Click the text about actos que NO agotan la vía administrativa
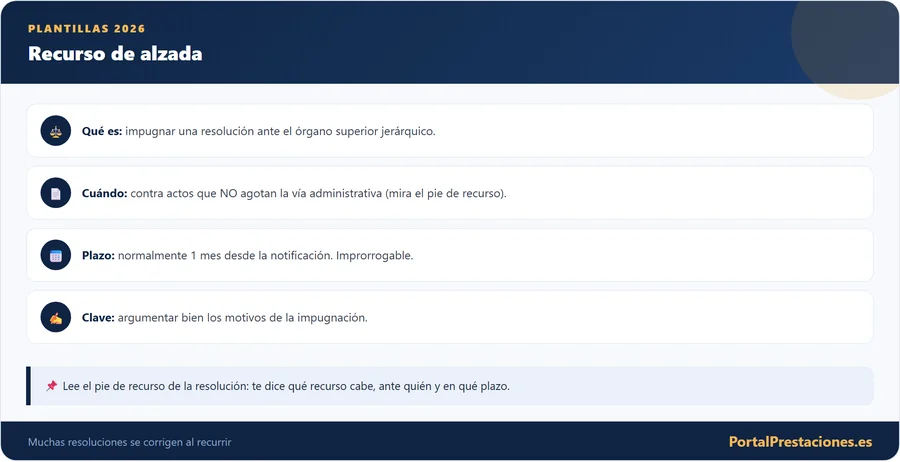 [x=318, y=193]
